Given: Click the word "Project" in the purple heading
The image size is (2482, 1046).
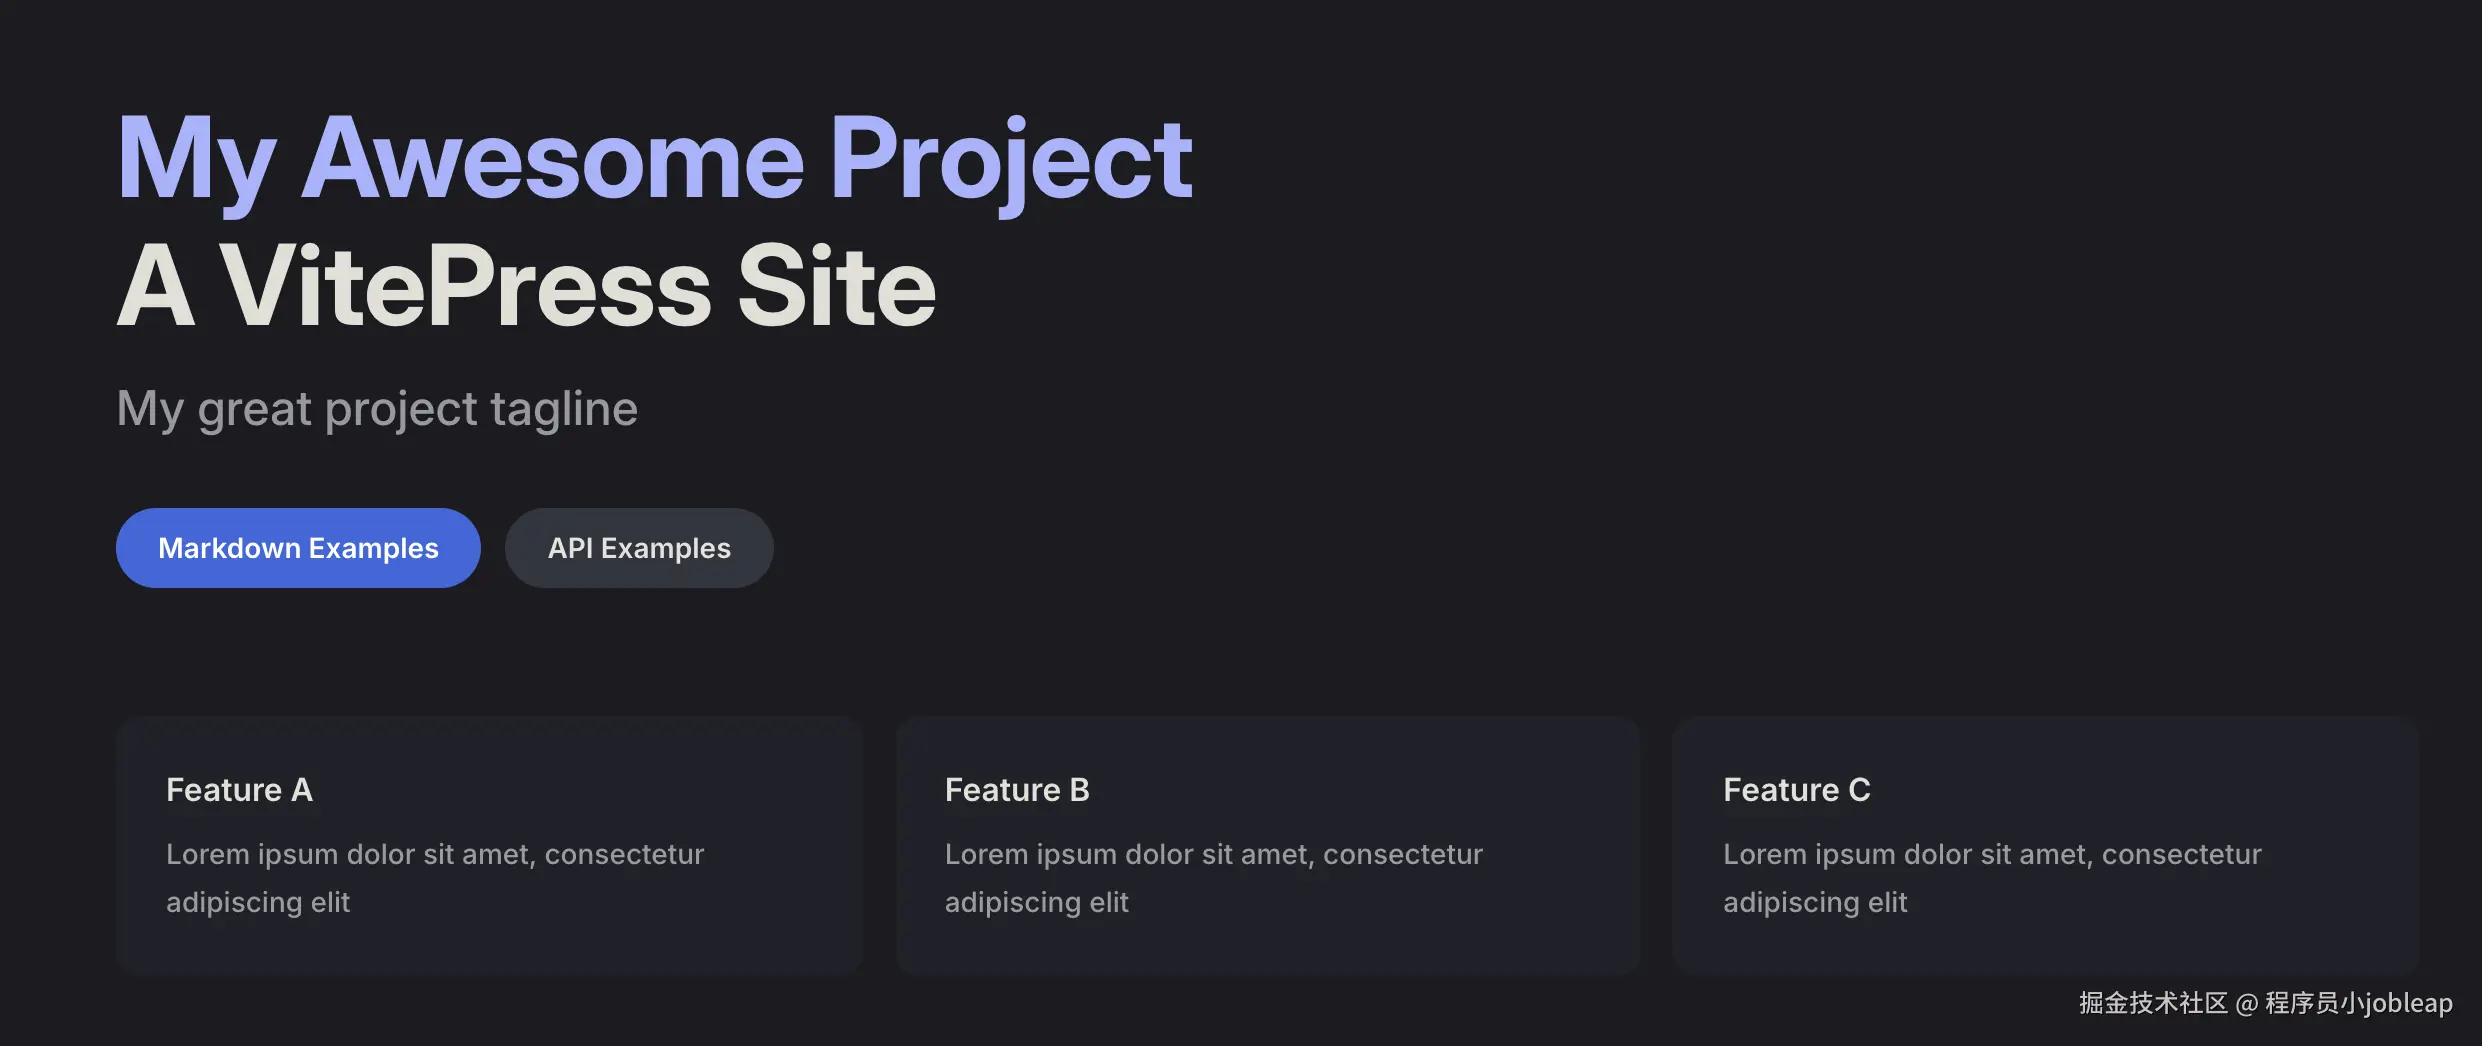Looking at the screenshot, I should coord(1011,158).
